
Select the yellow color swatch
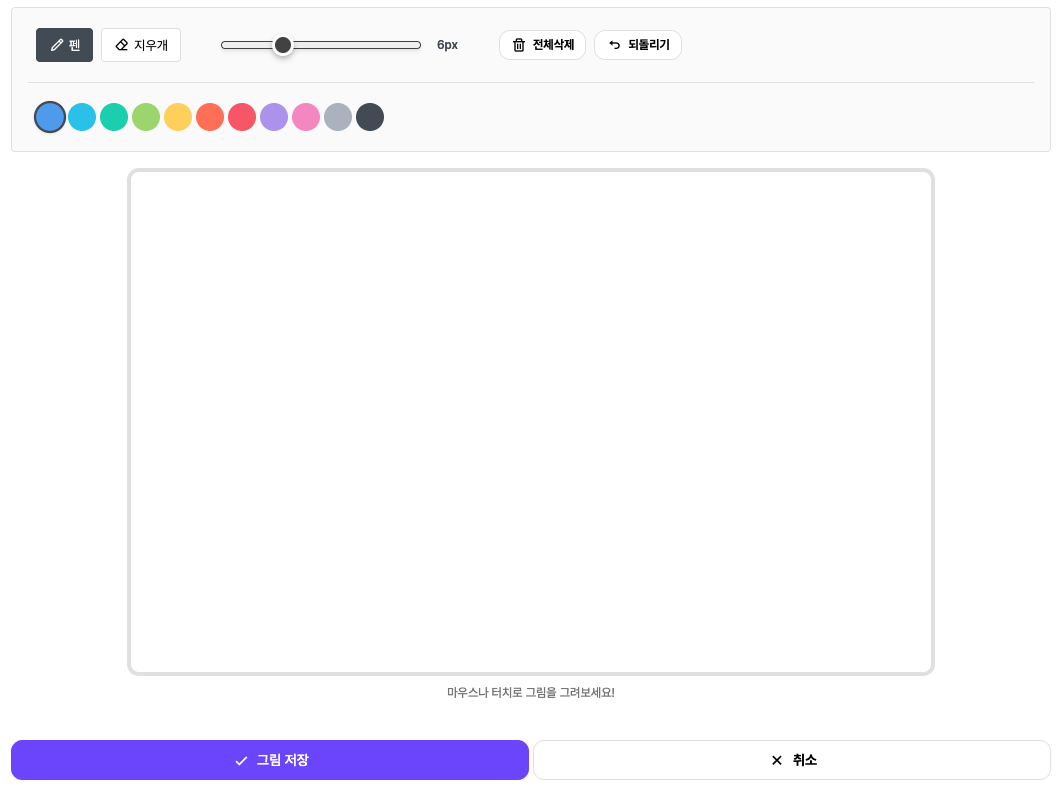point(178,117)
